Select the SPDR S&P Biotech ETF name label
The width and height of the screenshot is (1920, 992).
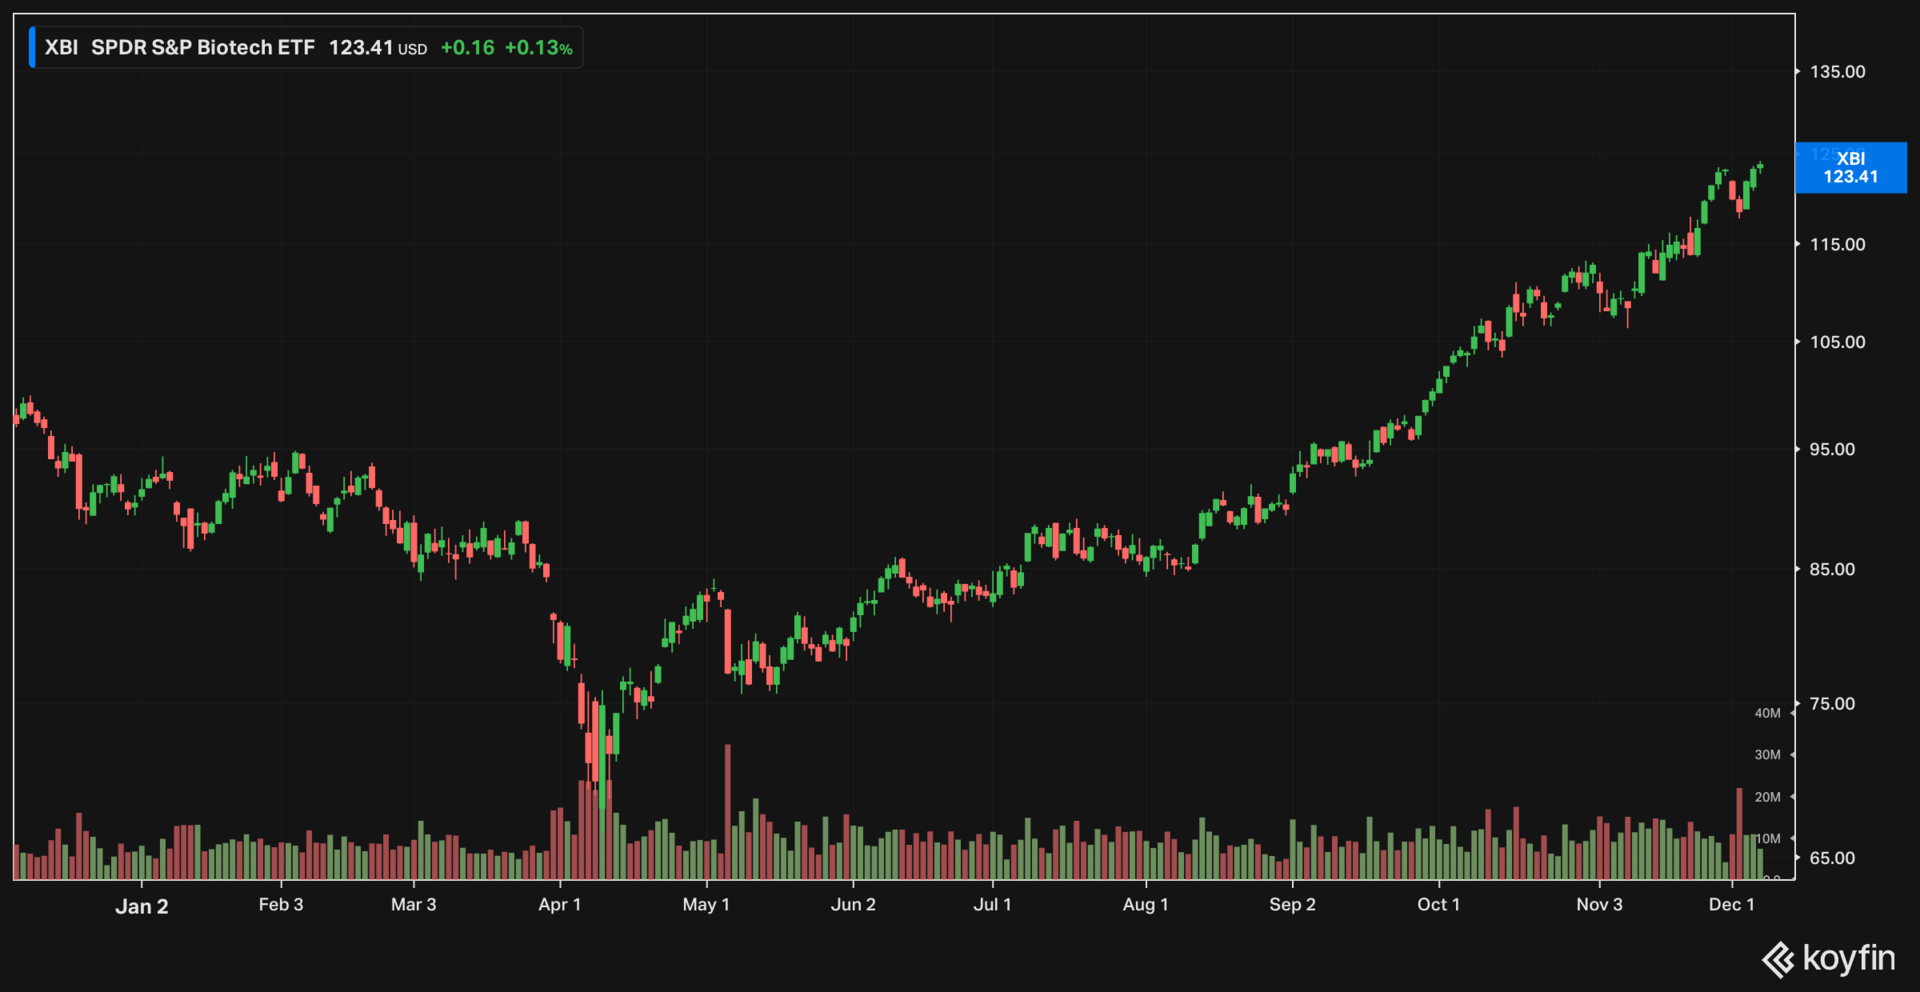[203, 48]
